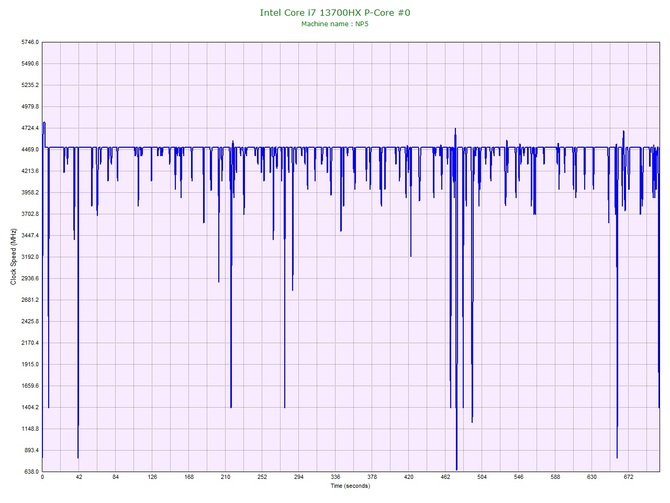Click the 1148.8 y-axis value

click(30, 429)
